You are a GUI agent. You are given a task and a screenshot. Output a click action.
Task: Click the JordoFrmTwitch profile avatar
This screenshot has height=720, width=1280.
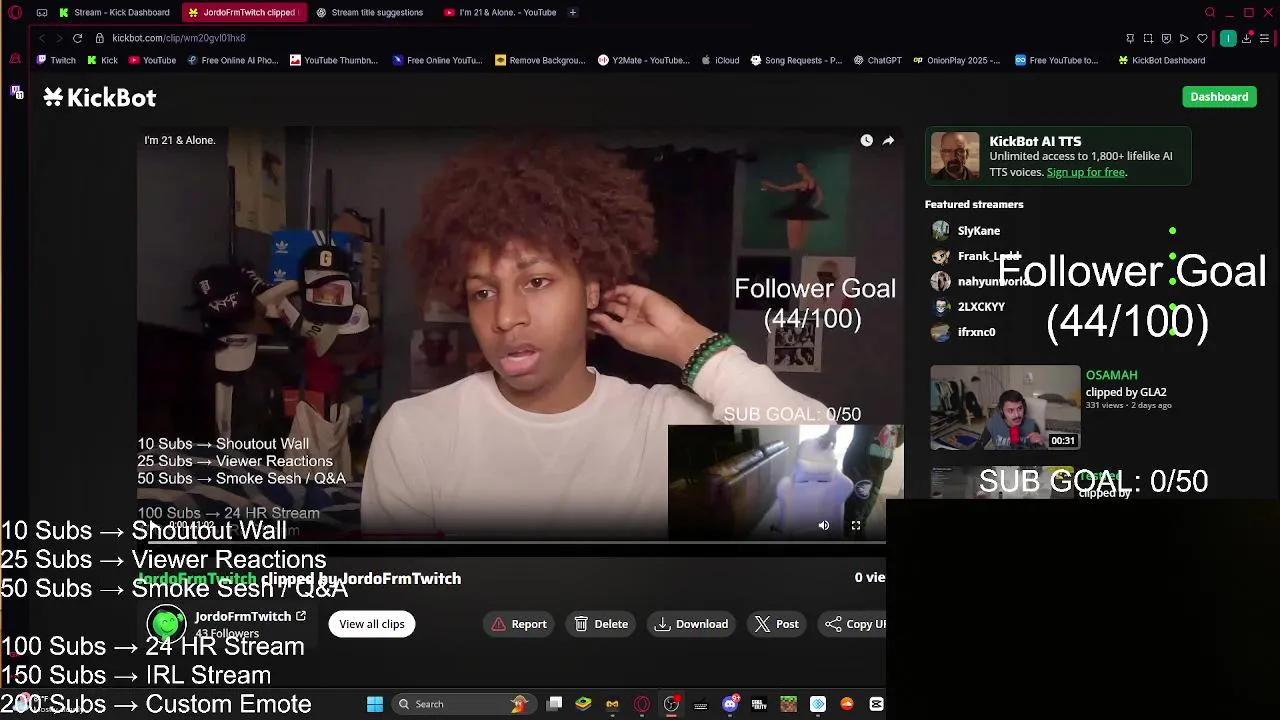(167, 624)
